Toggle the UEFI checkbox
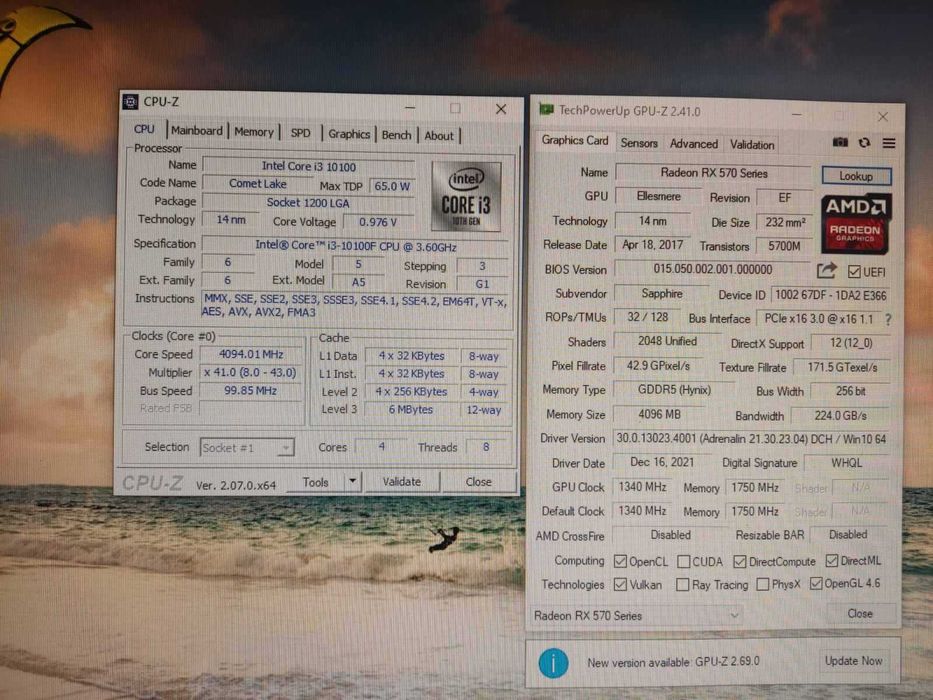933x700 pixels. pyautogui.click(x=854, y=272)
